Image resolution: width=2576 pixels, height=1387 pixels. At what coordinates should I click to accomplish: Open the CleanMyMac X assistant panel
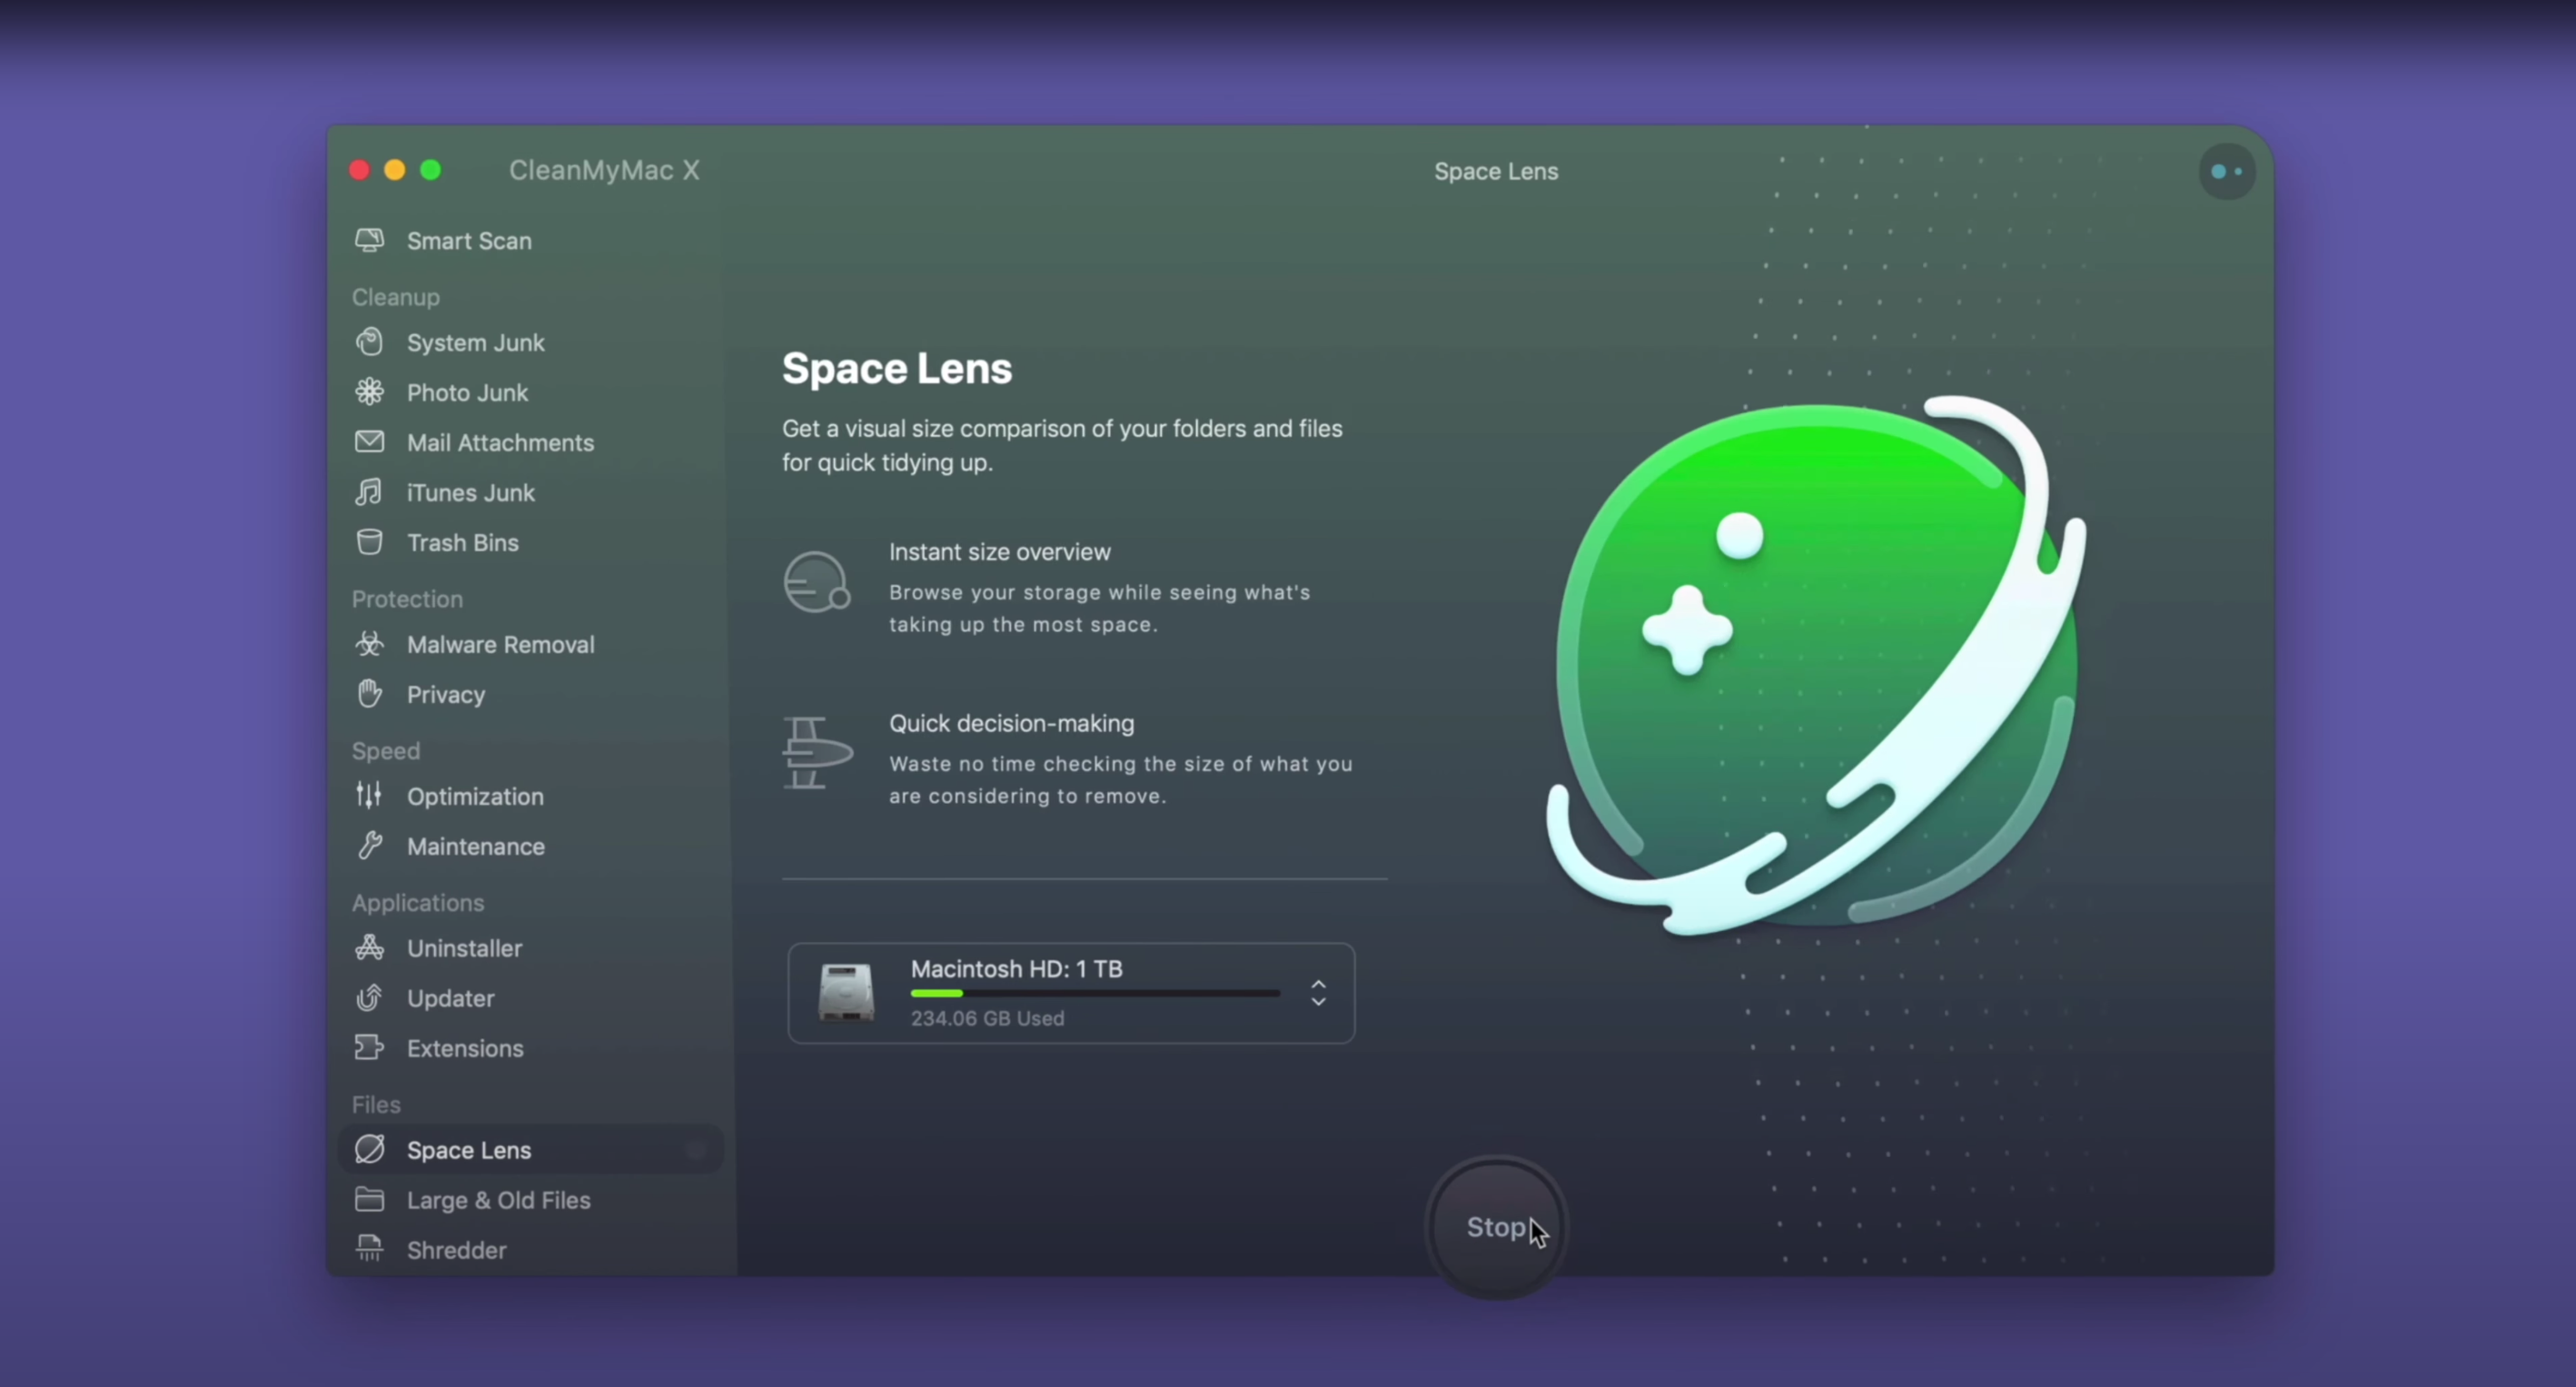click(2226, 171)
